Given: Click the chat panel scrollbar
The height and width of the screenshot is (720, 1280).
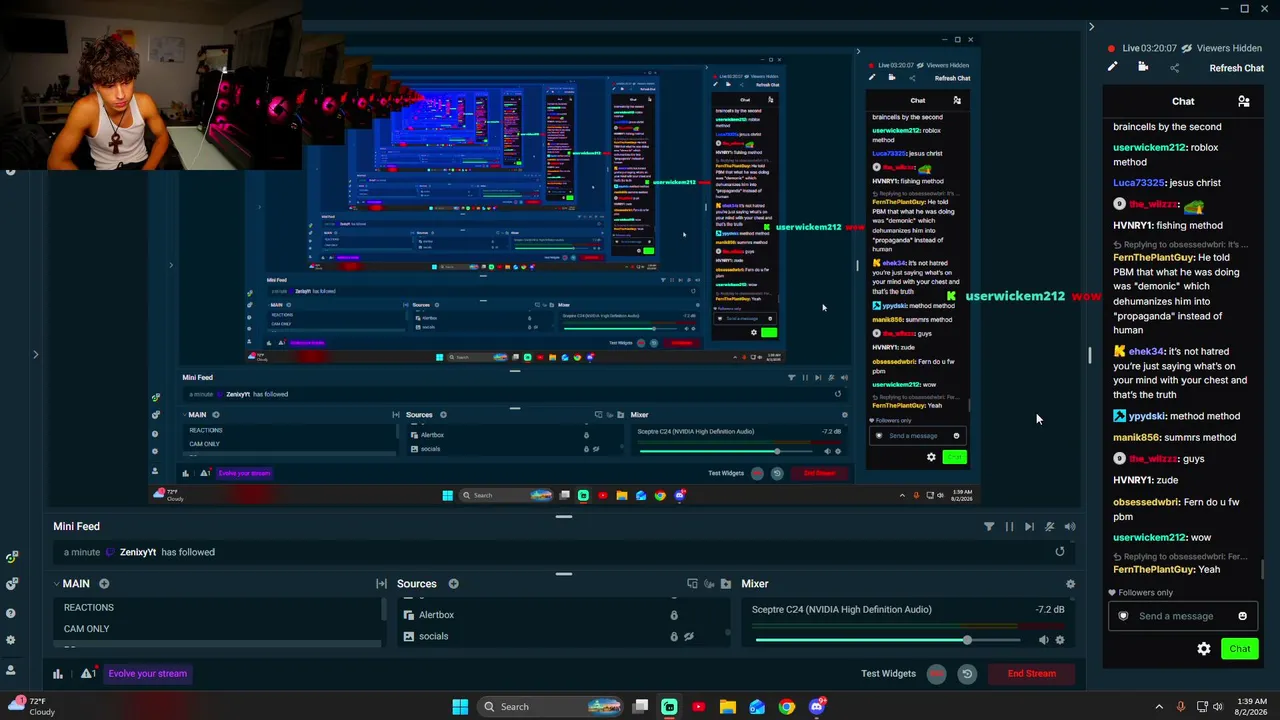Looking at the screenshot, I should click(x=1263, y=568).
